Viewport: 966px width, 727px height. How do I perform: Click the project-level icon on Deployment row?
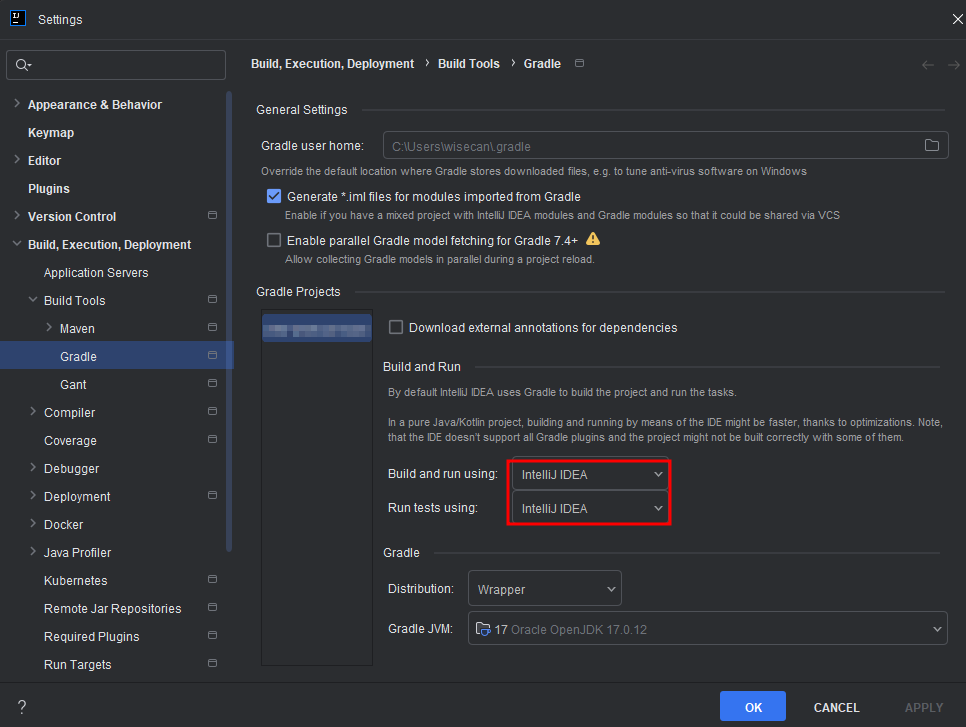point(213,495)
